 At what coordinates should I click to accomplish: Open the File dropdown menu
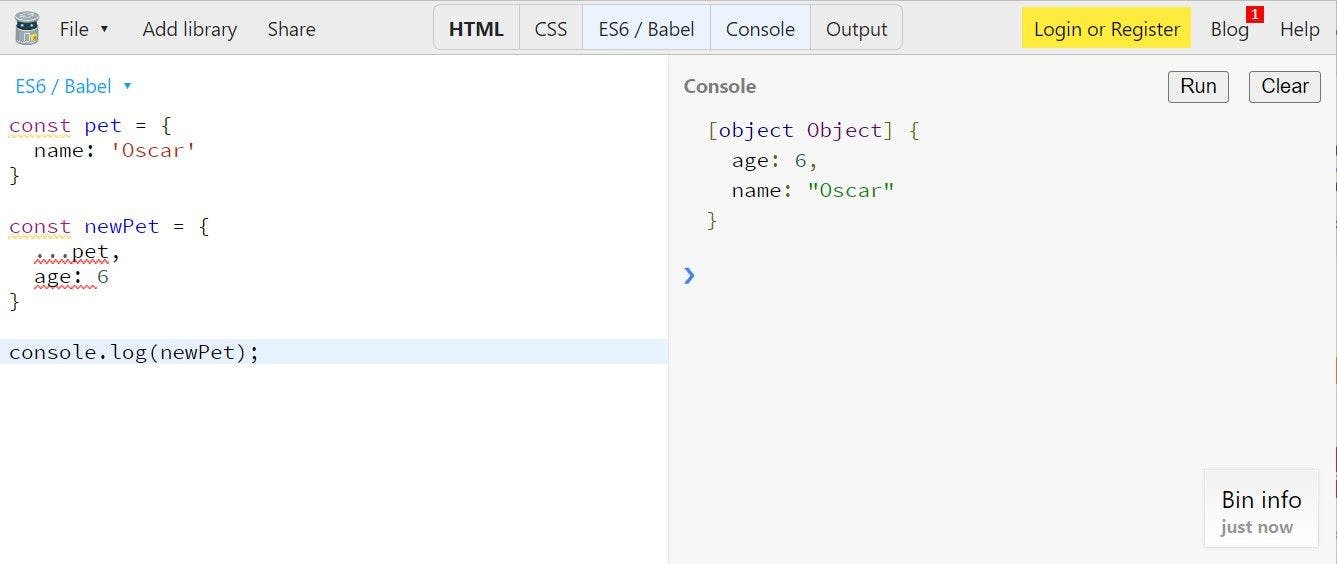pyautogui.click(x=84, y=29)
